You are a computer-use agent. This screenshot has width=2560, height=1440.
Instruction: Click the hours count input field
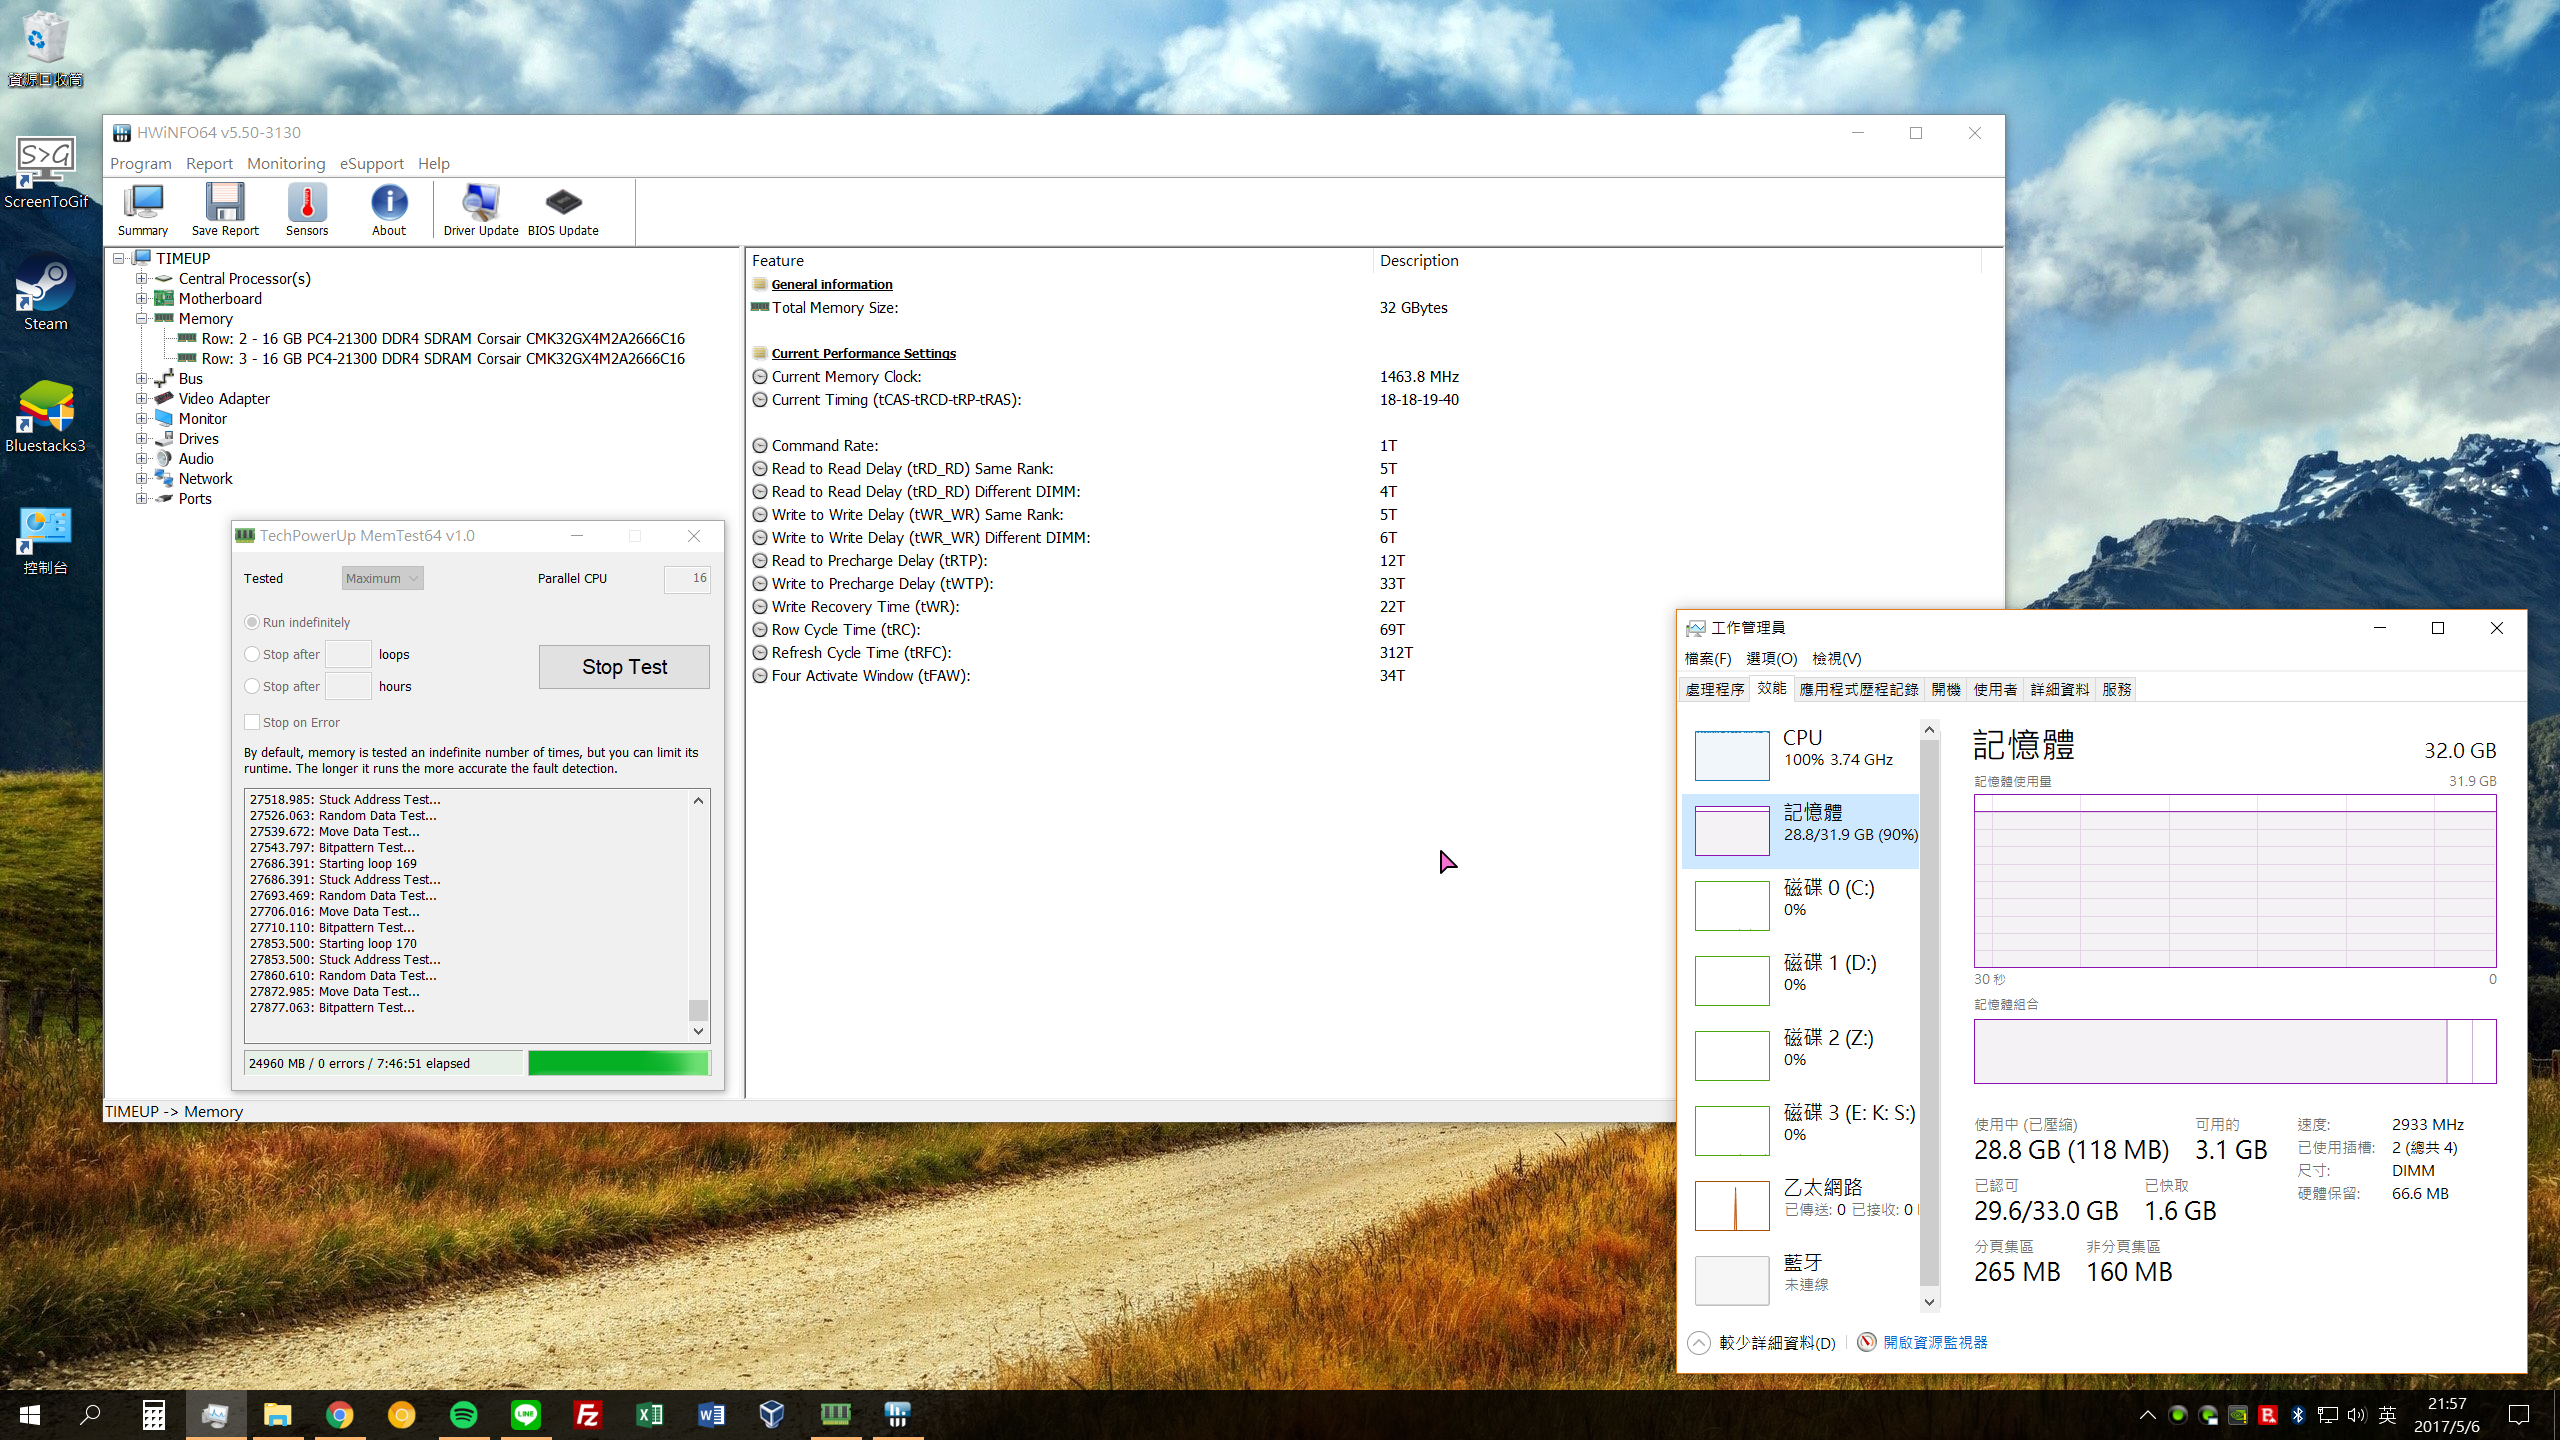[x=348, y=686]
